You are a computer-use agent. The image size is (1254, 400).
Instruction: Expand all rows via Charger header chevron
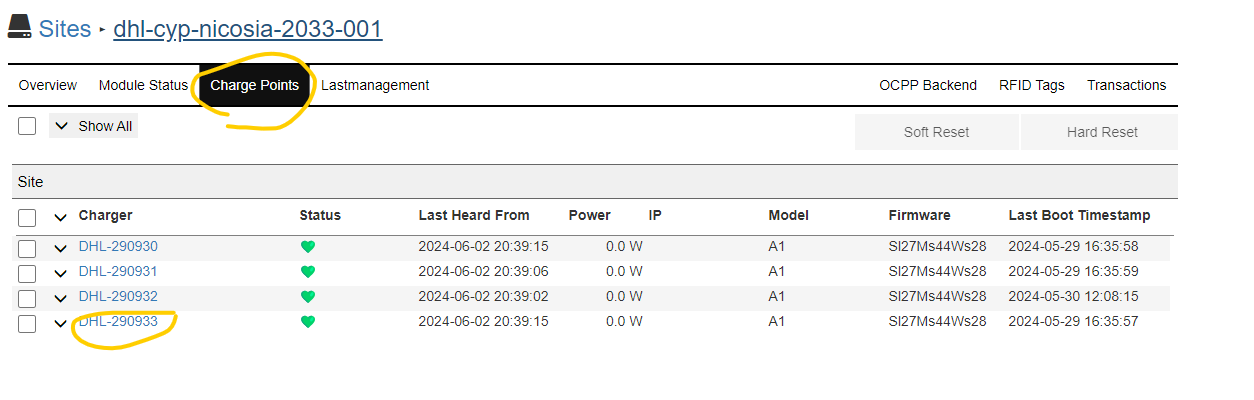(61, 217)
